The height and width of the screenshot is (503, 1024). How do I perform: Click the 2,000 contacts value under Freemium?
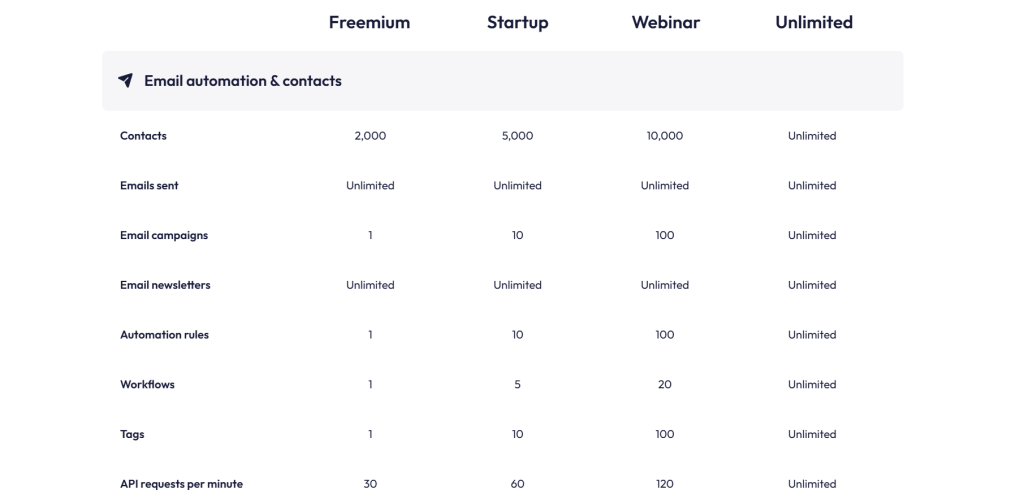coord(370,136)
